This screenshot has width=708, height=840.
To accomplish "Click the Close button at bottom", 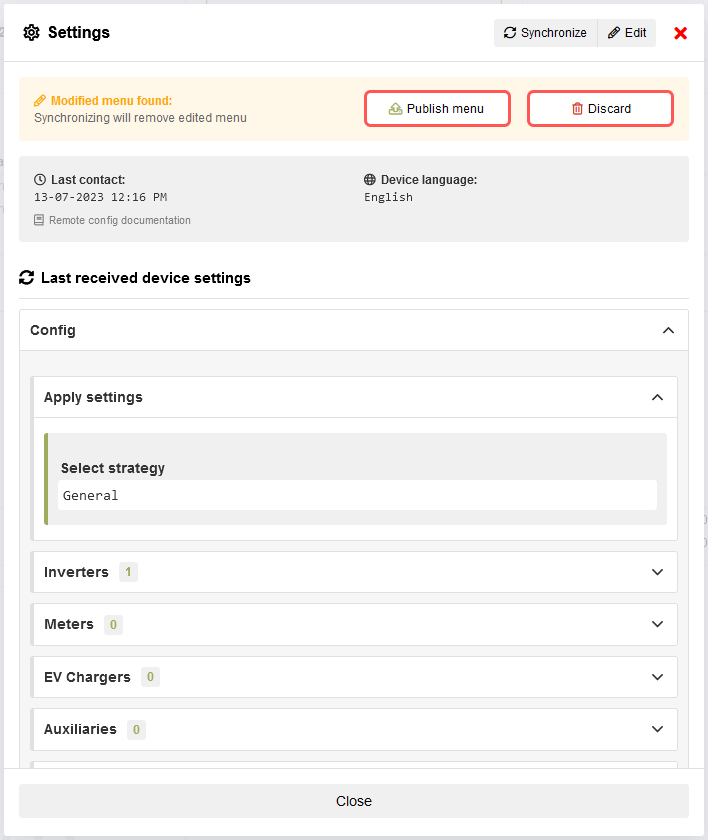I will tap(354, 801).
